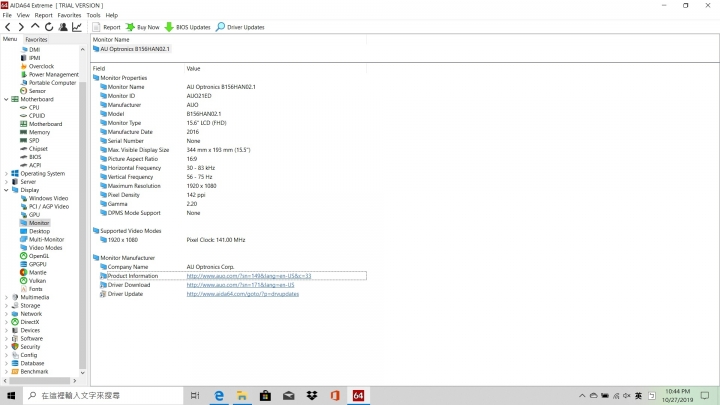Select Memory tree item
Viewport: 720px width, 405px height.
(x=39, y=132)
